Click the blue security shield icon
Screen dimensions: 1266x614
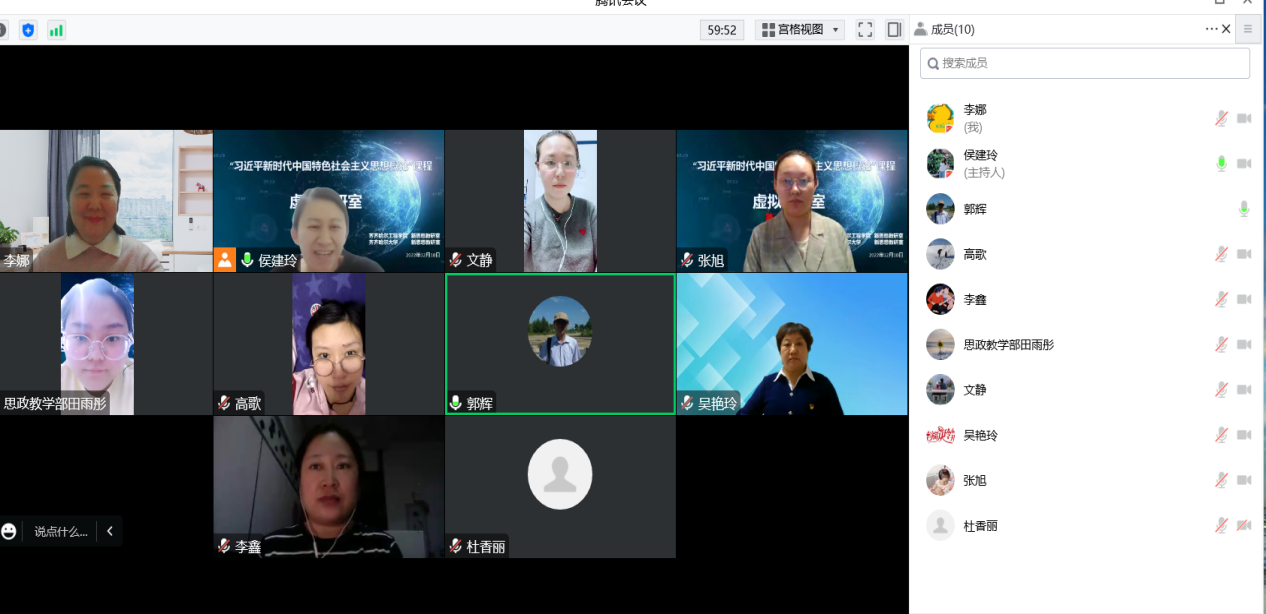click(x=28, y=30)
